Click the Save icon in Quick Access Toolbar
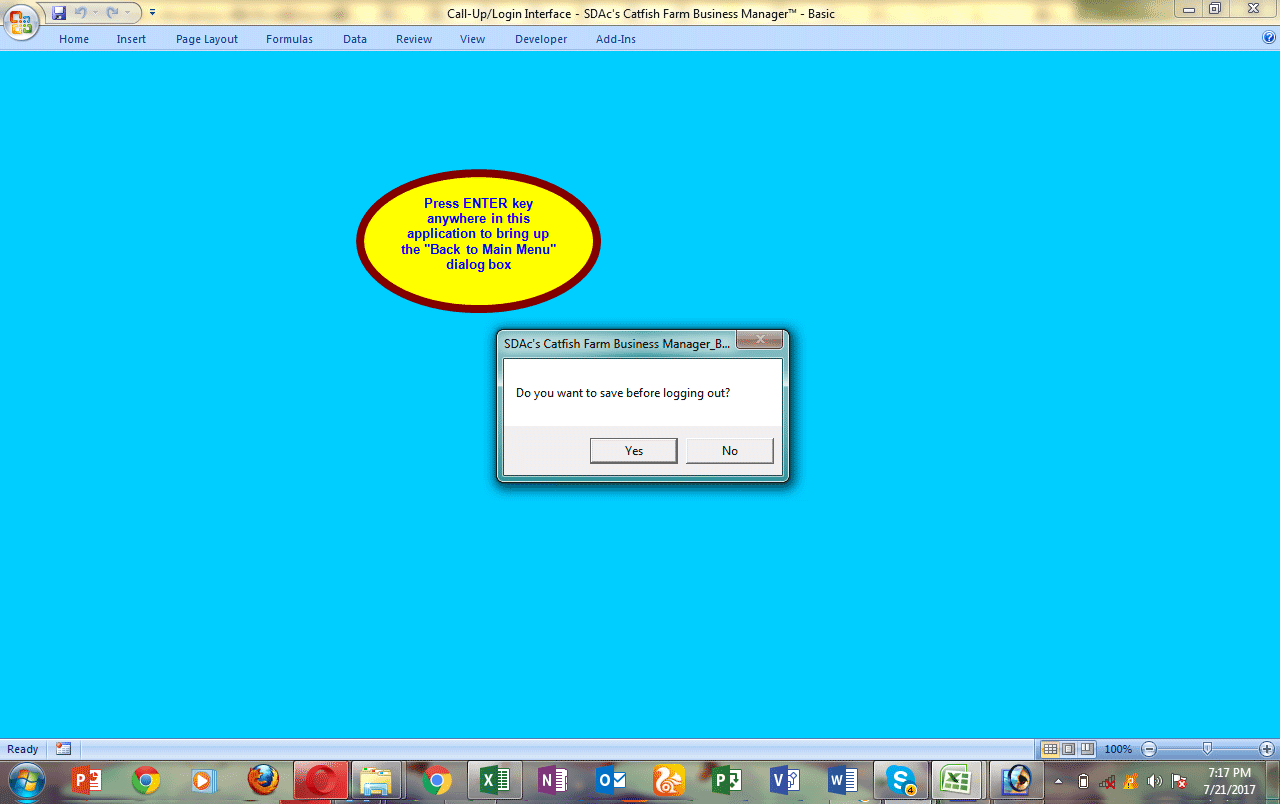This screenshot has width=1280, height=804. point(59,13)
